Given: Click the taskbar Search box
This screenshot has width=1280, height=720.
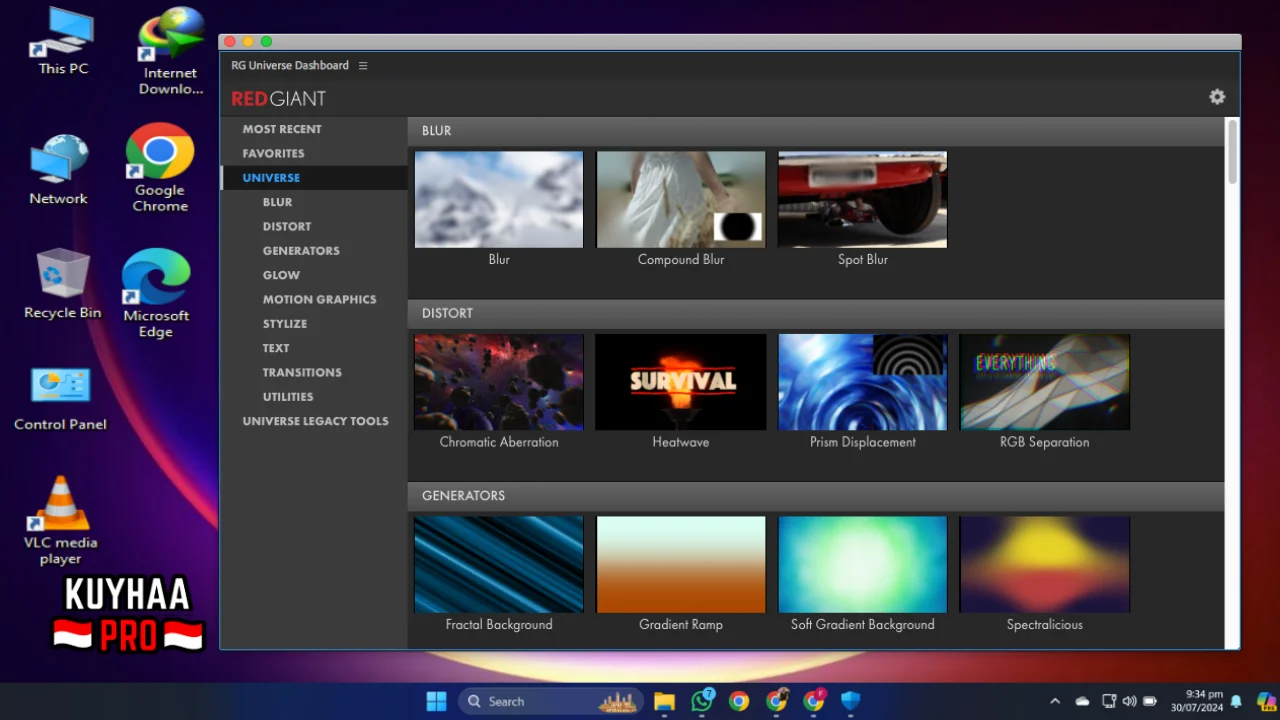Looking at the screenshot, I should click(x=551, y=701).
